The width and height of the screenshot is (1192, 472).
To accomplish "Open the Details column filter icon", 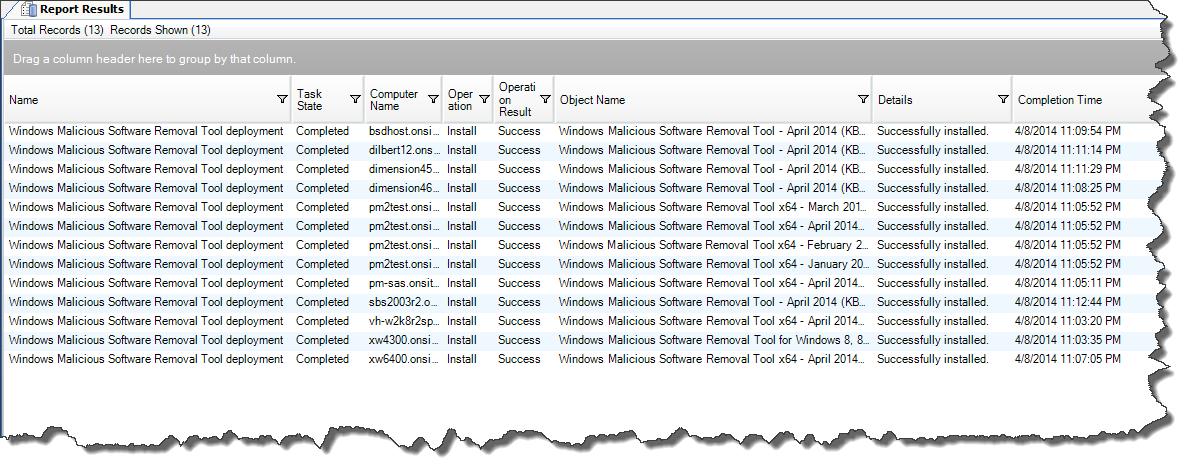I will click(x=1003, y=100).
